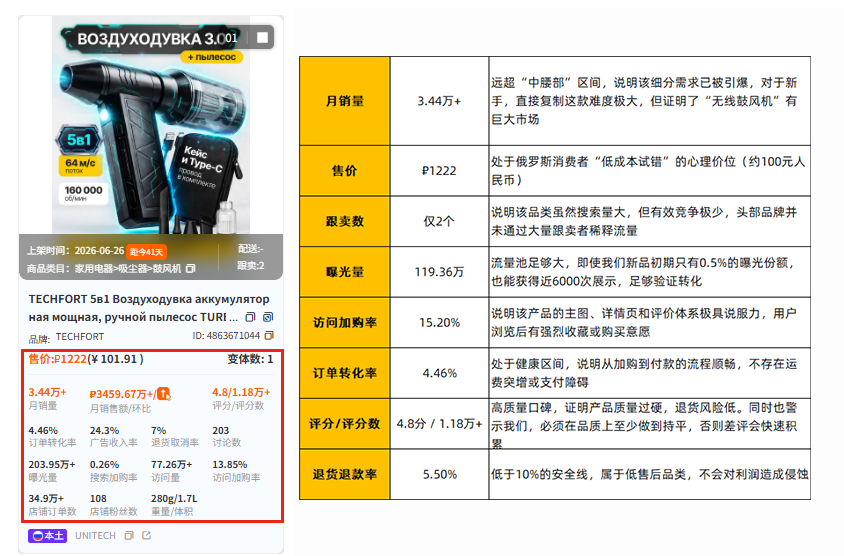Image resolution: width=844 pixels, height=556 pixels.
Task: Click 跟卖:2 on the card
Action: point(251,265)
